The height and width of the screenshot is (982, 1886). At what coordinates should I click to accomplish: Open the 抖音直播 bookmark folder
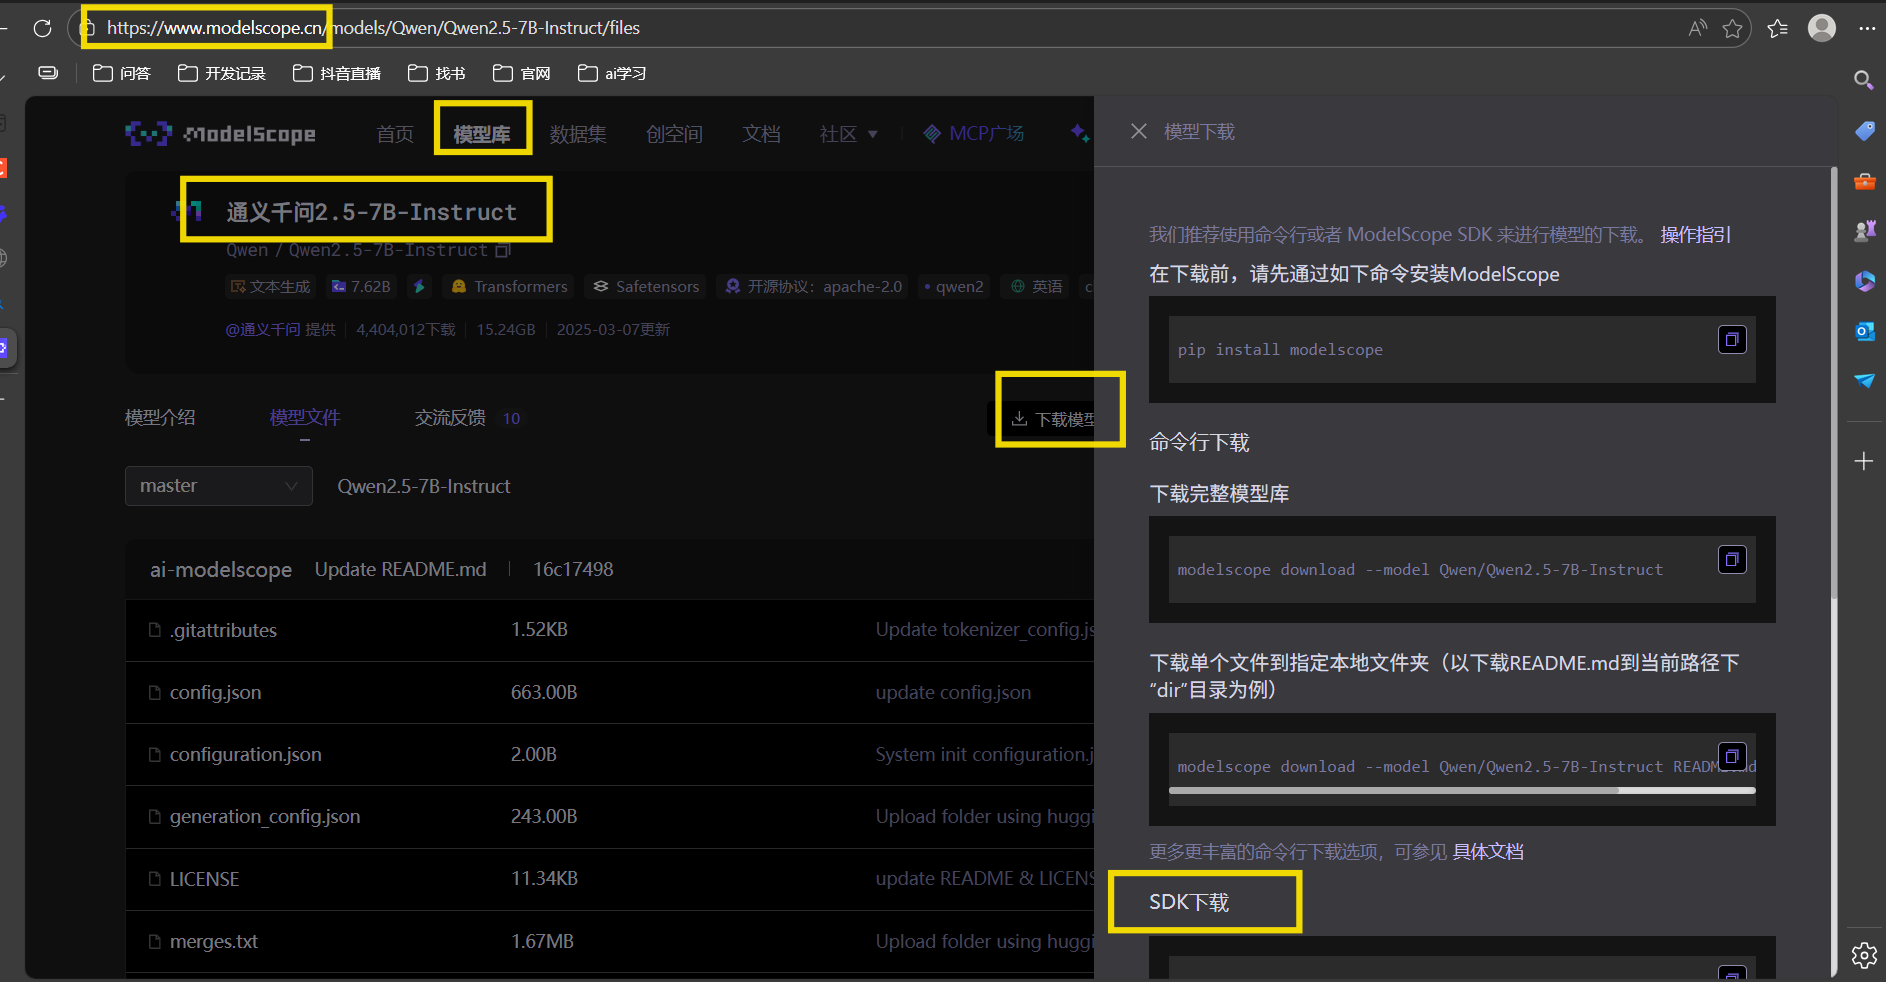[337, 73]
